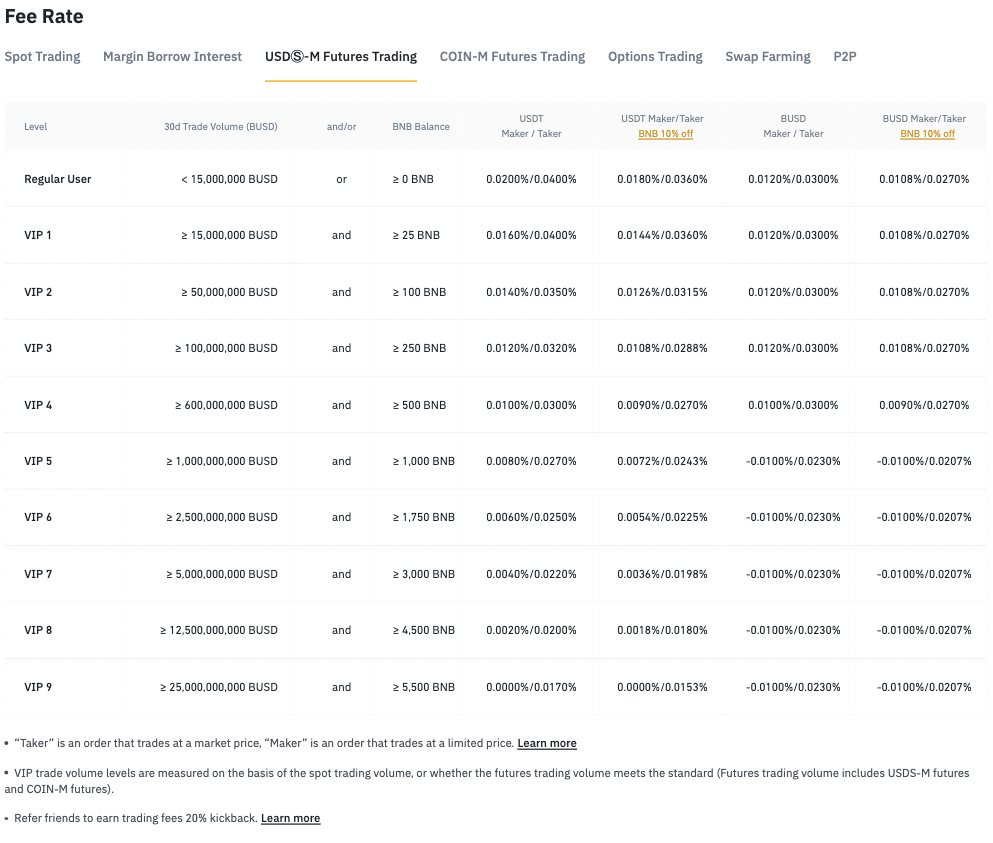Select the VIP 1 level label
Viewport: 993px width, 843px height.
38,235
